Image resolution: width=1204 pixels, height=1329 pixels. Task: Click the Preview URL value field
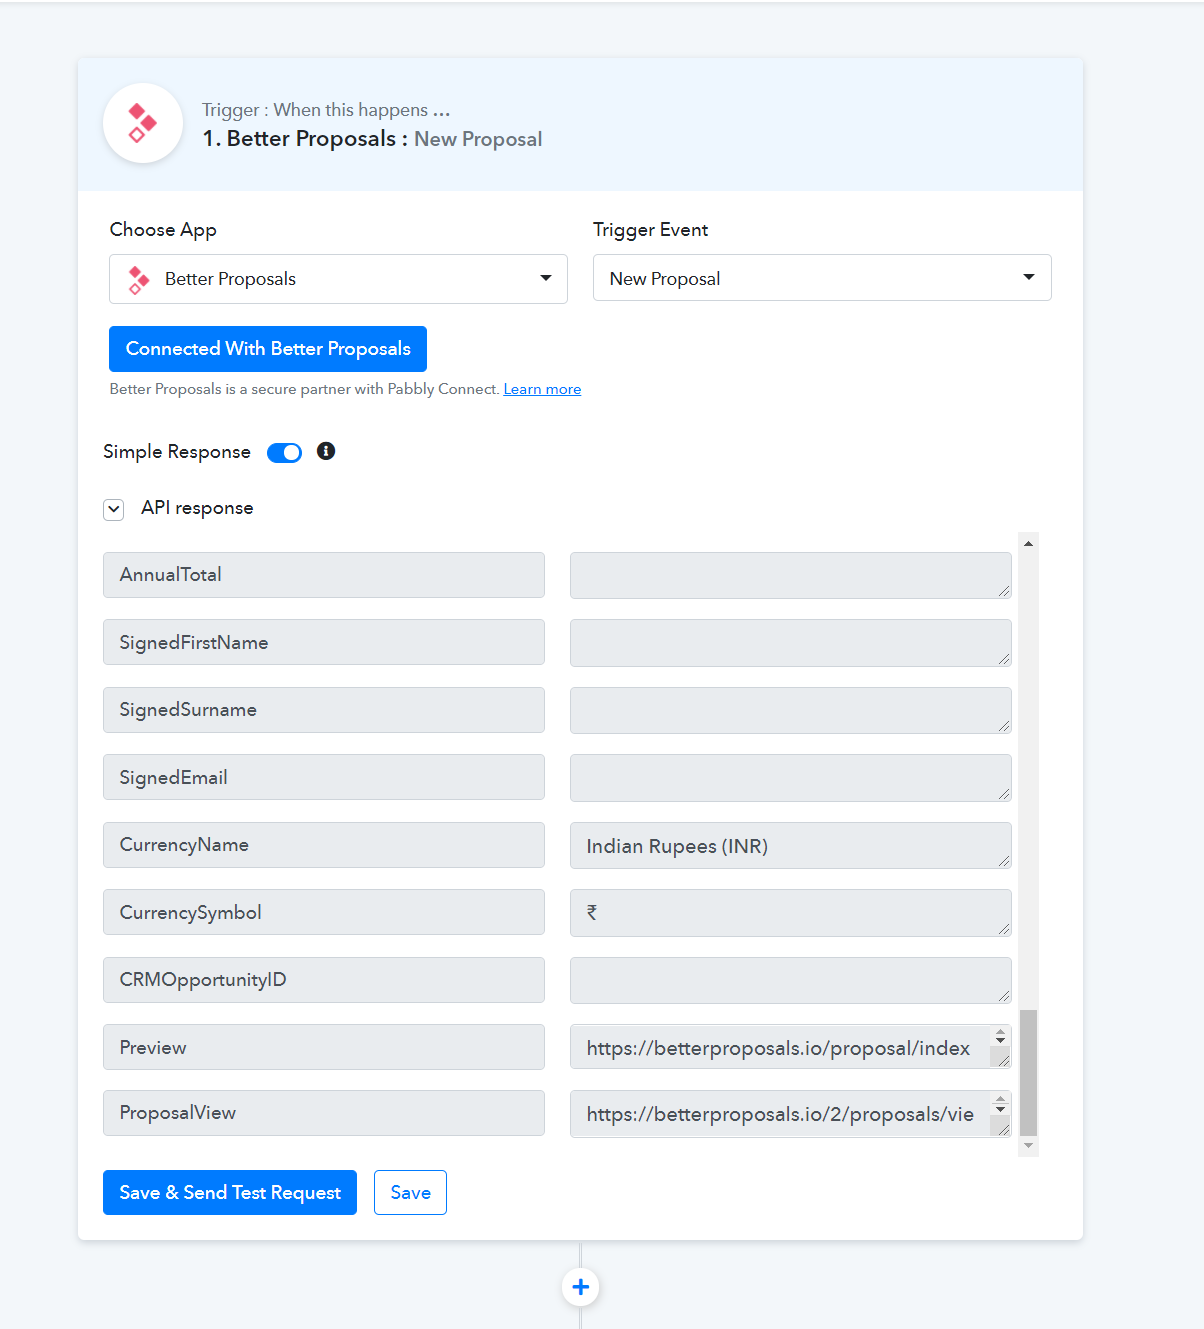(x=791, y=1047)
